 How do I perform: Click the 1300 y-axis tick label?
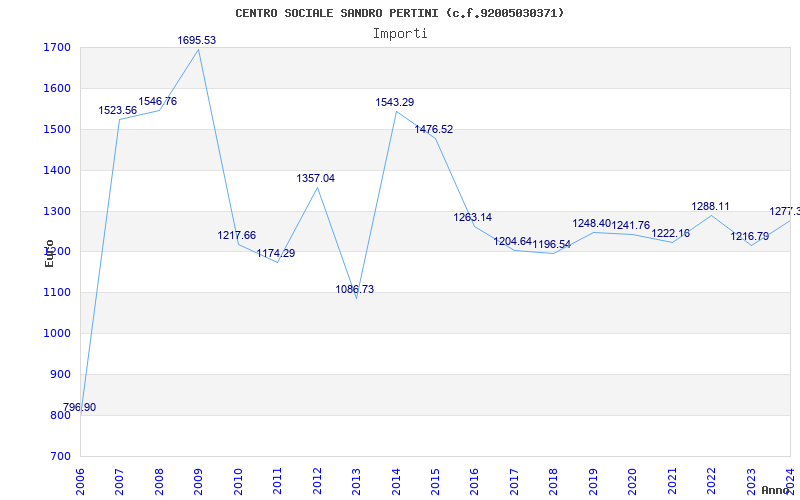click(57, 211)
